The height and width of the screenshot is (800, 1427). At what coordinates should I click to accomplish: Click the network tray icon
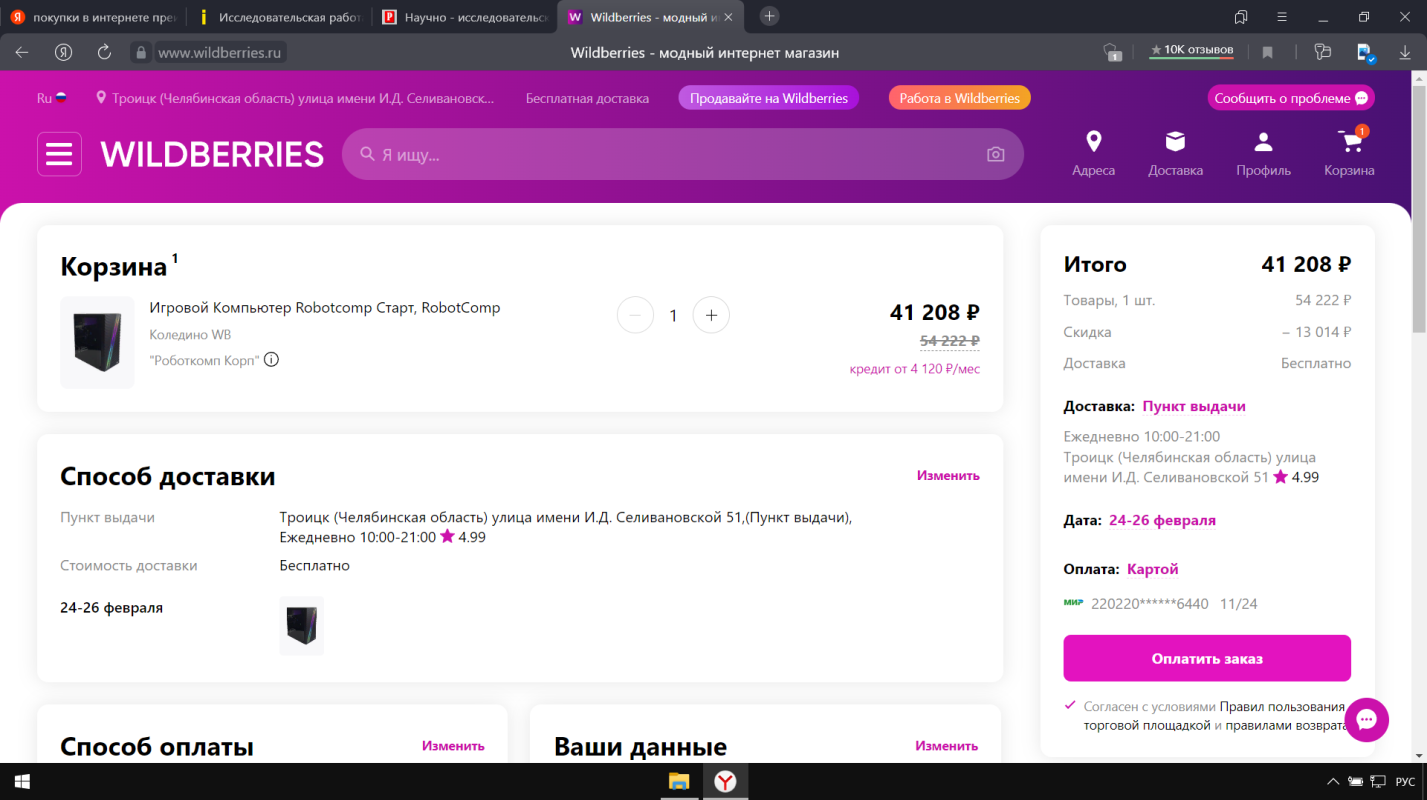pyautogui.click(x=1378, y=781)
